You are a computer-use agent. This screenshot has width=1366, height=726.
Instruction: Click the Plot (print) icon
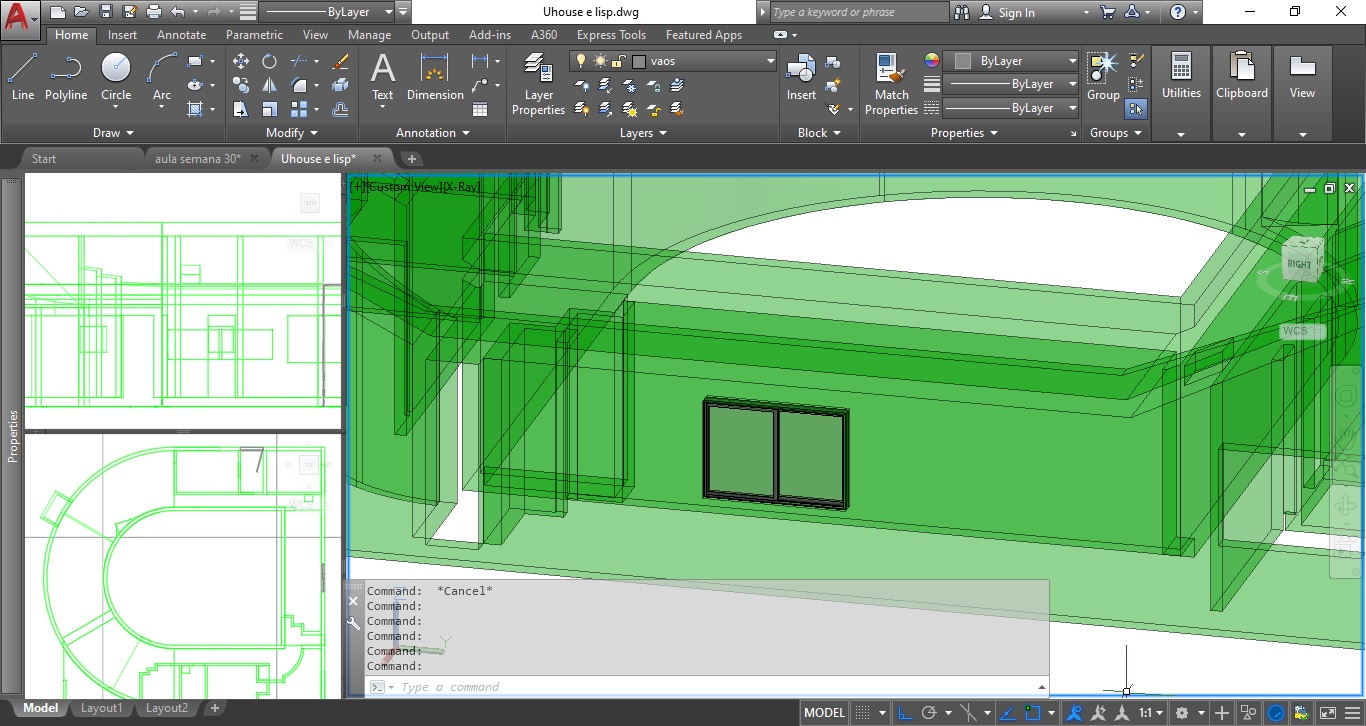point(153,12)
